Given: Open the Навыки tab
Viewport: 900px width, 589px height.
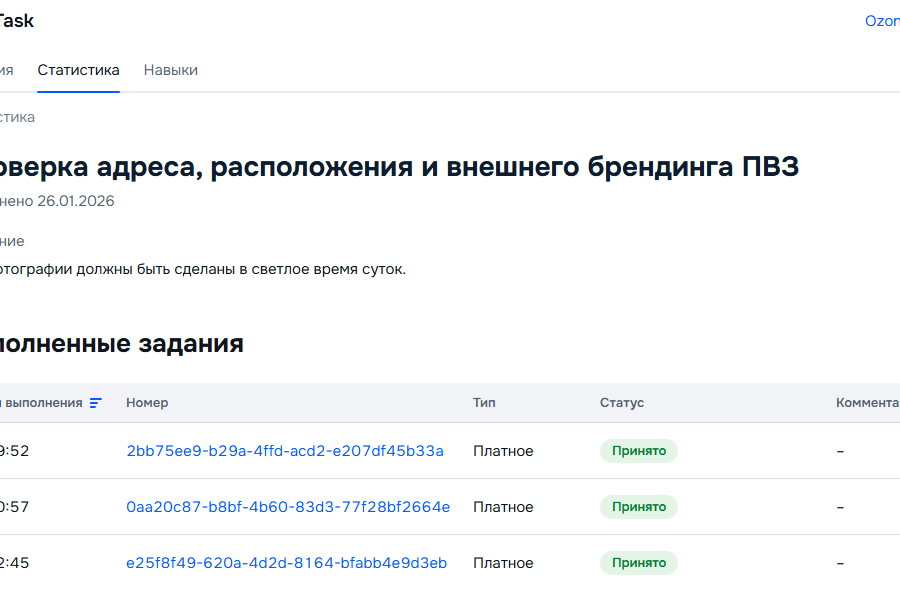Looking at the screenshot, I should (x=170, y=70).
